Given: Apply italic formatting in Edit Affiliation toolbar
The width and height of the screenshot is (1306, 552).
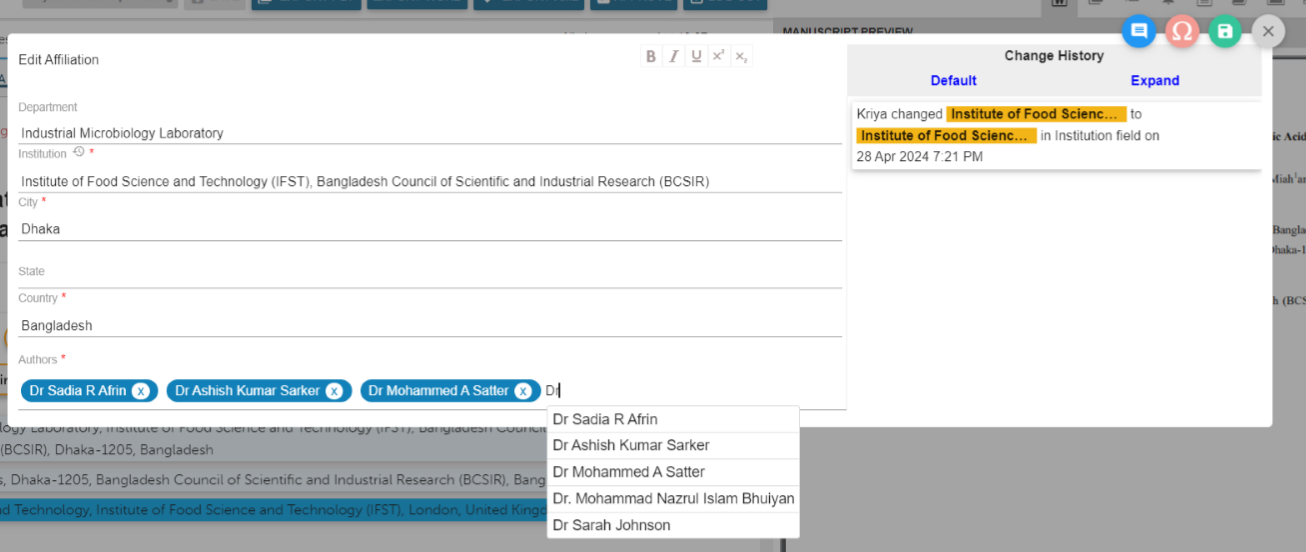Looking at the screenshot, I should pos(674,57).
